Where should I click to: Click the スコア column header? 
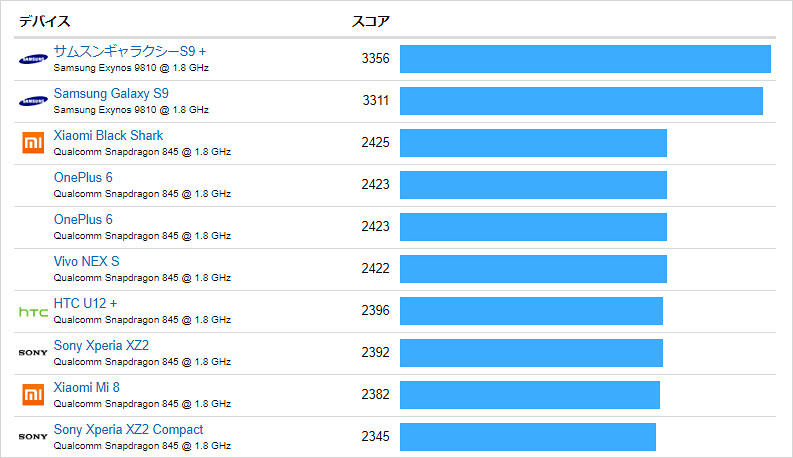[x=371, y=21]
